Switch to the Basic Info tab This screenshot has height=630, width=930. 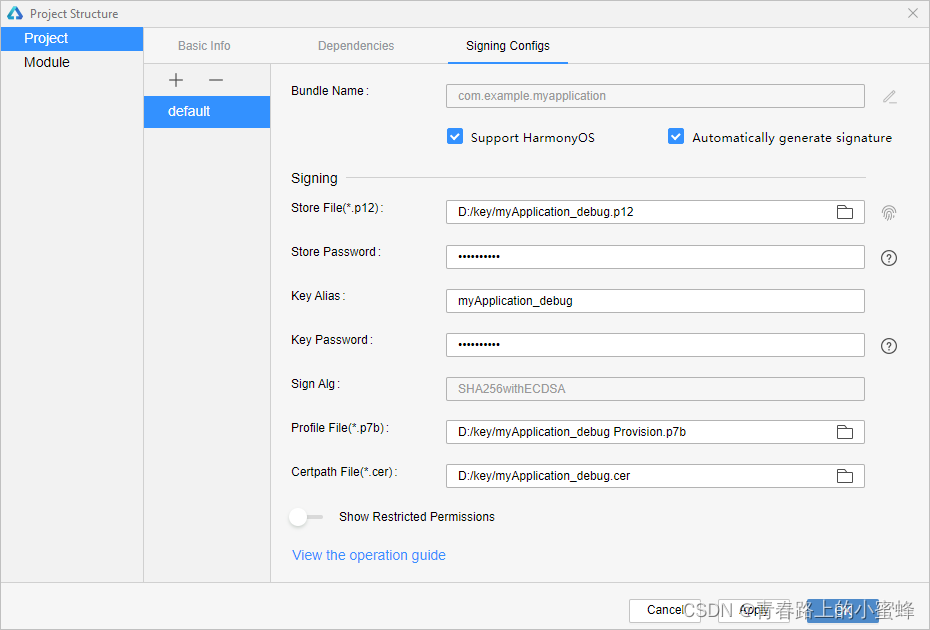204,46
